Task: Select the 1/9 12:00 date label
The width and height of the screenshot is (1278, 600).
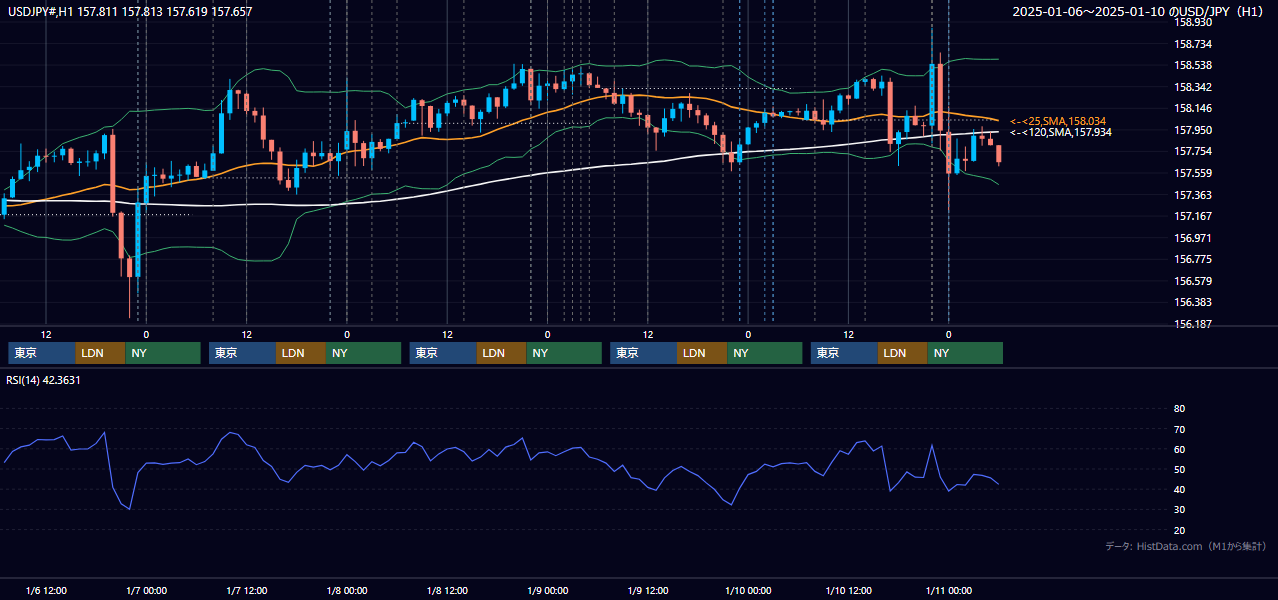Action: [x=648, y=590]
